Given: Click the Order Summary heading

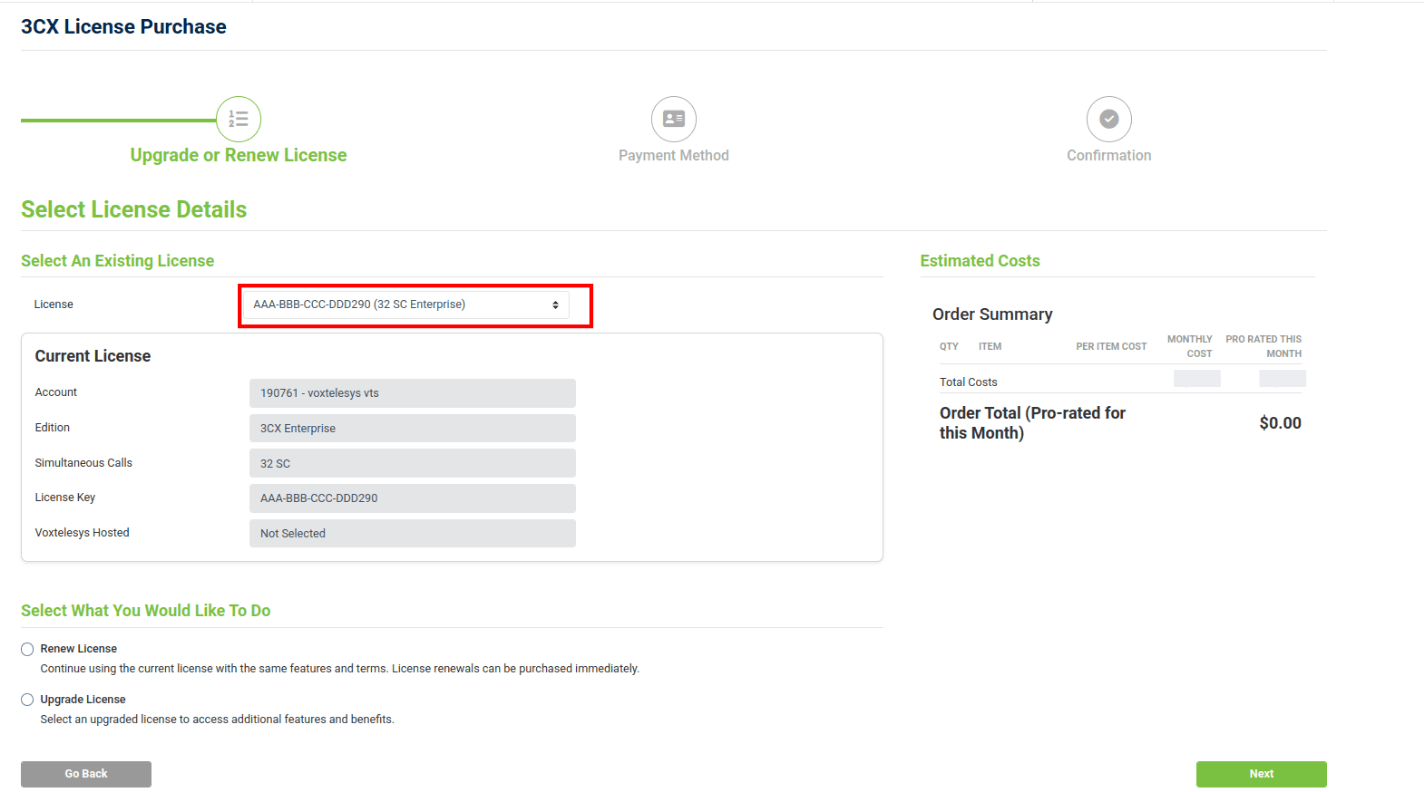Looking at the screenshot, I should point(992,314).
